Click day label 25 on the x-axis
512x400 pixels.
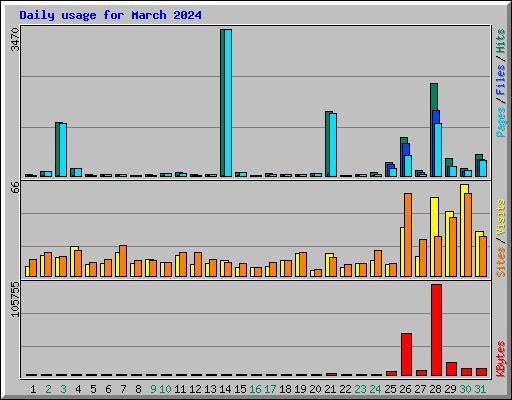tap(390, 389)
